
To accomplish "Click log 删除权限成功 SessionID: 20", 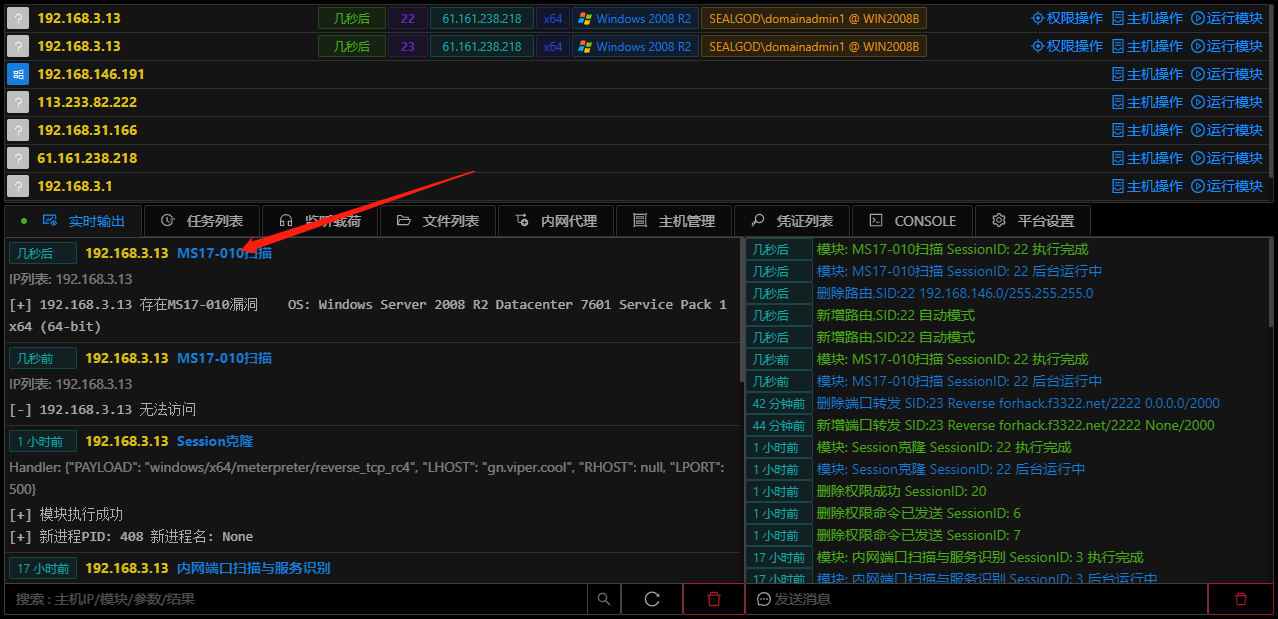I will point(902,491).
